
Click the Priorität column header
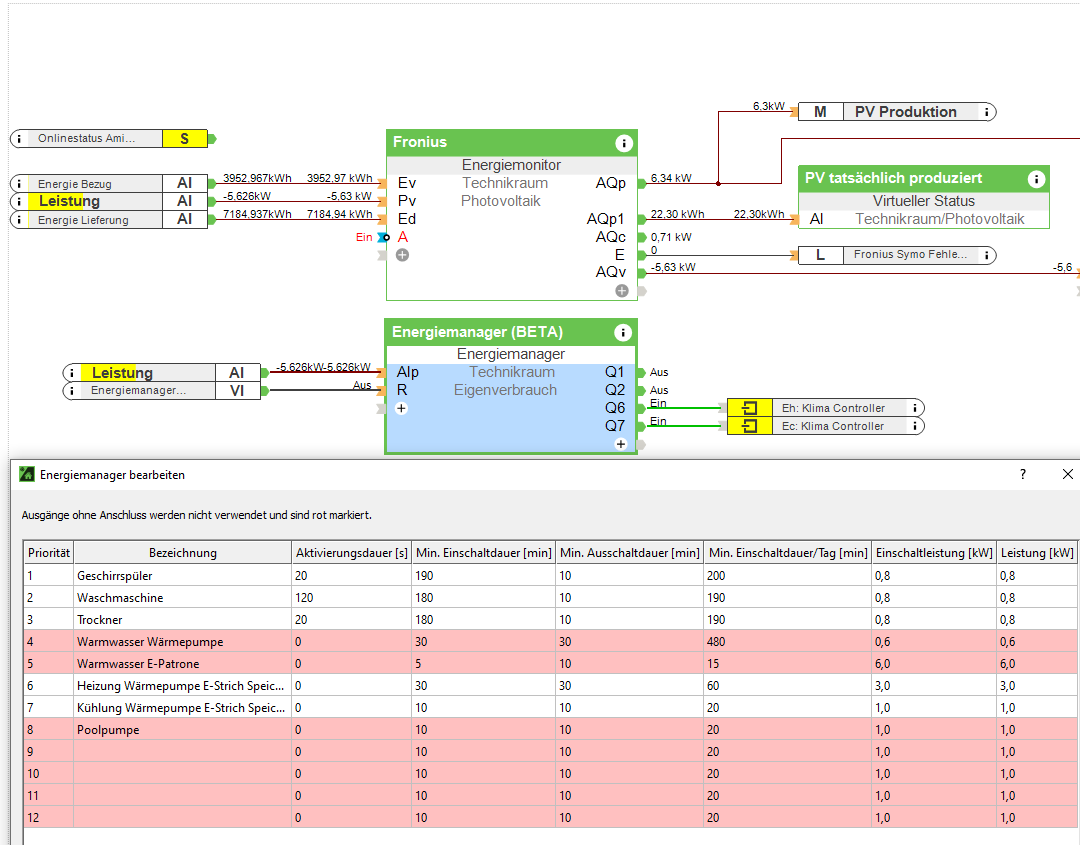click(x=49, y=553)
